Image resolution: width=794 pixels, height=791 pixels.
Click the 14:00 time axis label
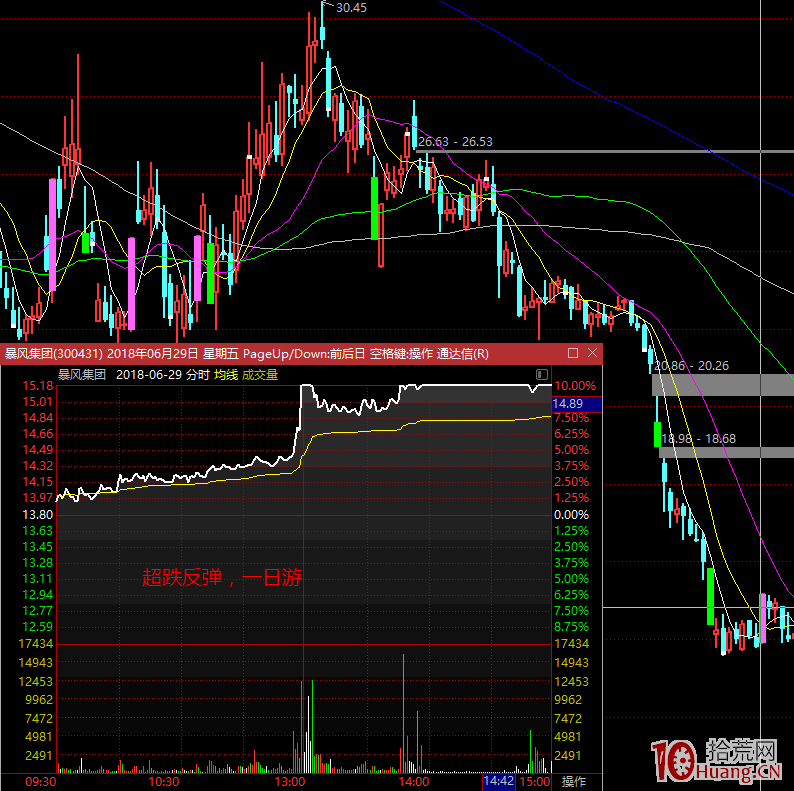coord(414,782)
